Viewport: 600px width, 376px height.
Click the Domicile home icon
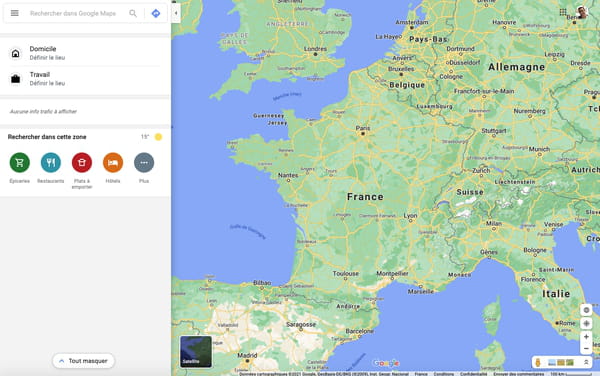[15, 53]
